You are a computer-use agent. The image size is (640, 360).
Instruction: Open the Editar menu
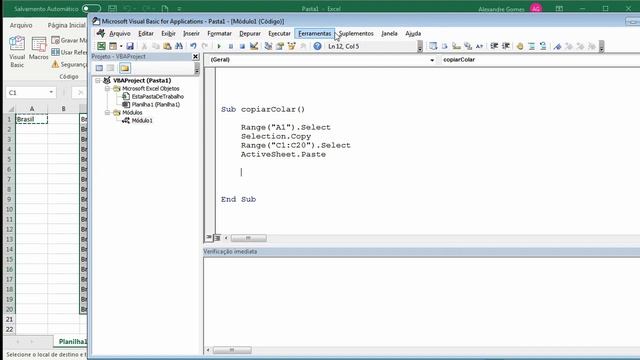pyautogui.click(x=146, y=33)
